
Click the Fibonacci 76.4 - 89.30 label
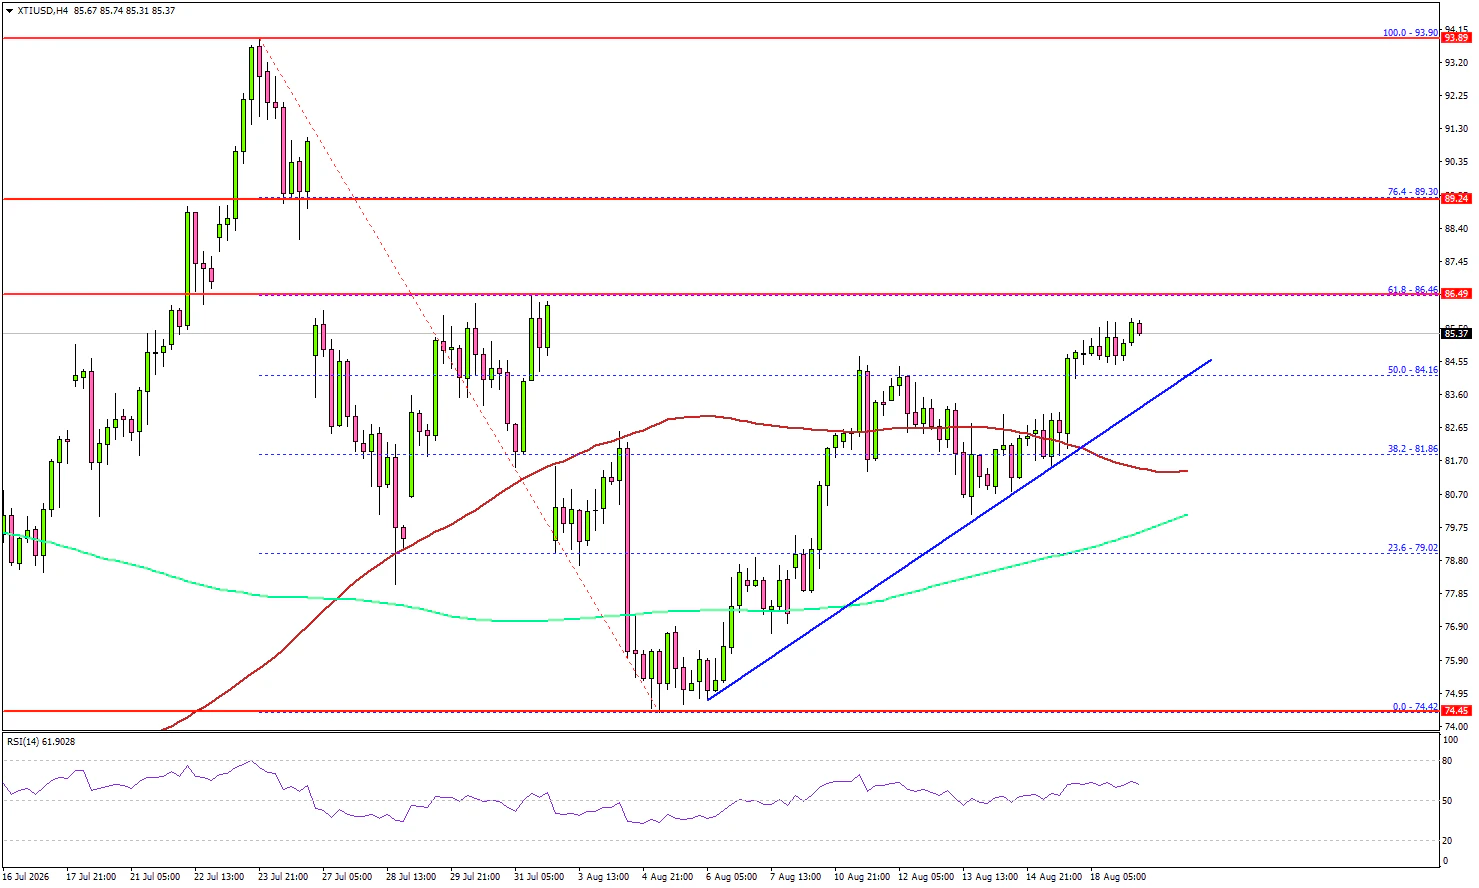click(x=1412, y=192)
